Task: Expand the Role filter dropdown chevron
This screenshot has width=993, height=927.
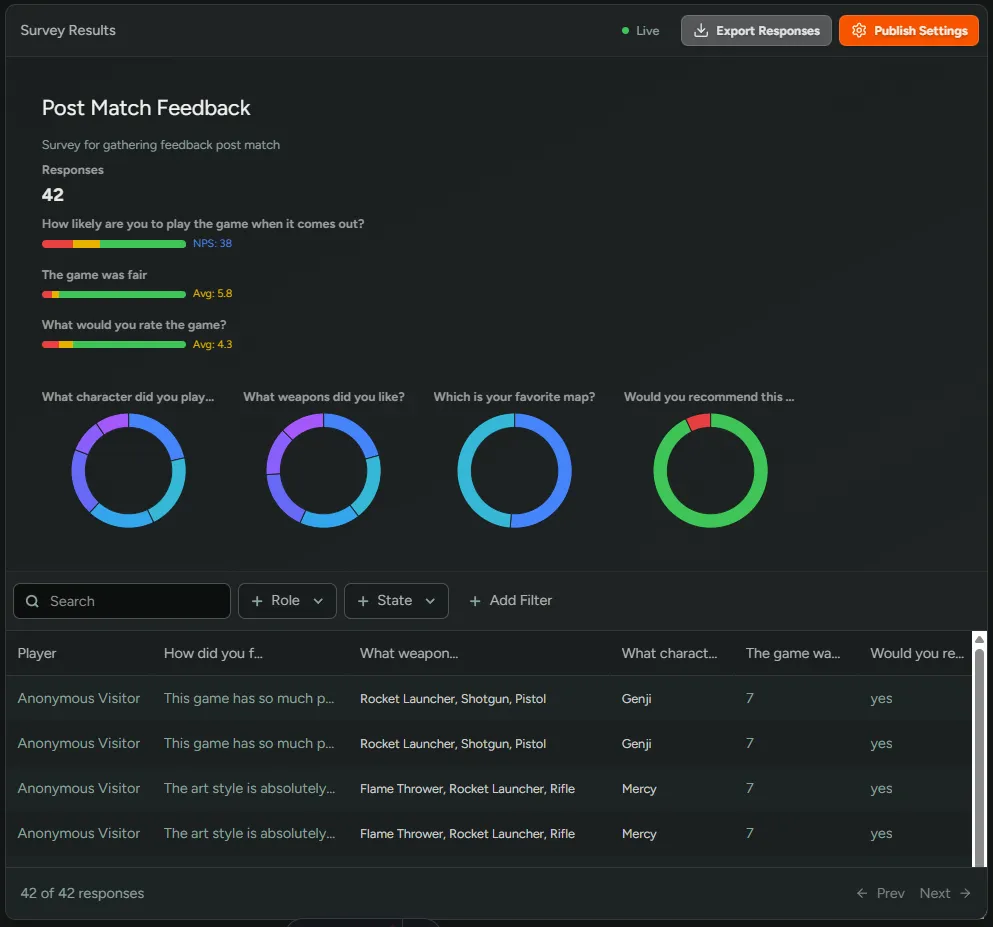Action: tap(318, 601)
